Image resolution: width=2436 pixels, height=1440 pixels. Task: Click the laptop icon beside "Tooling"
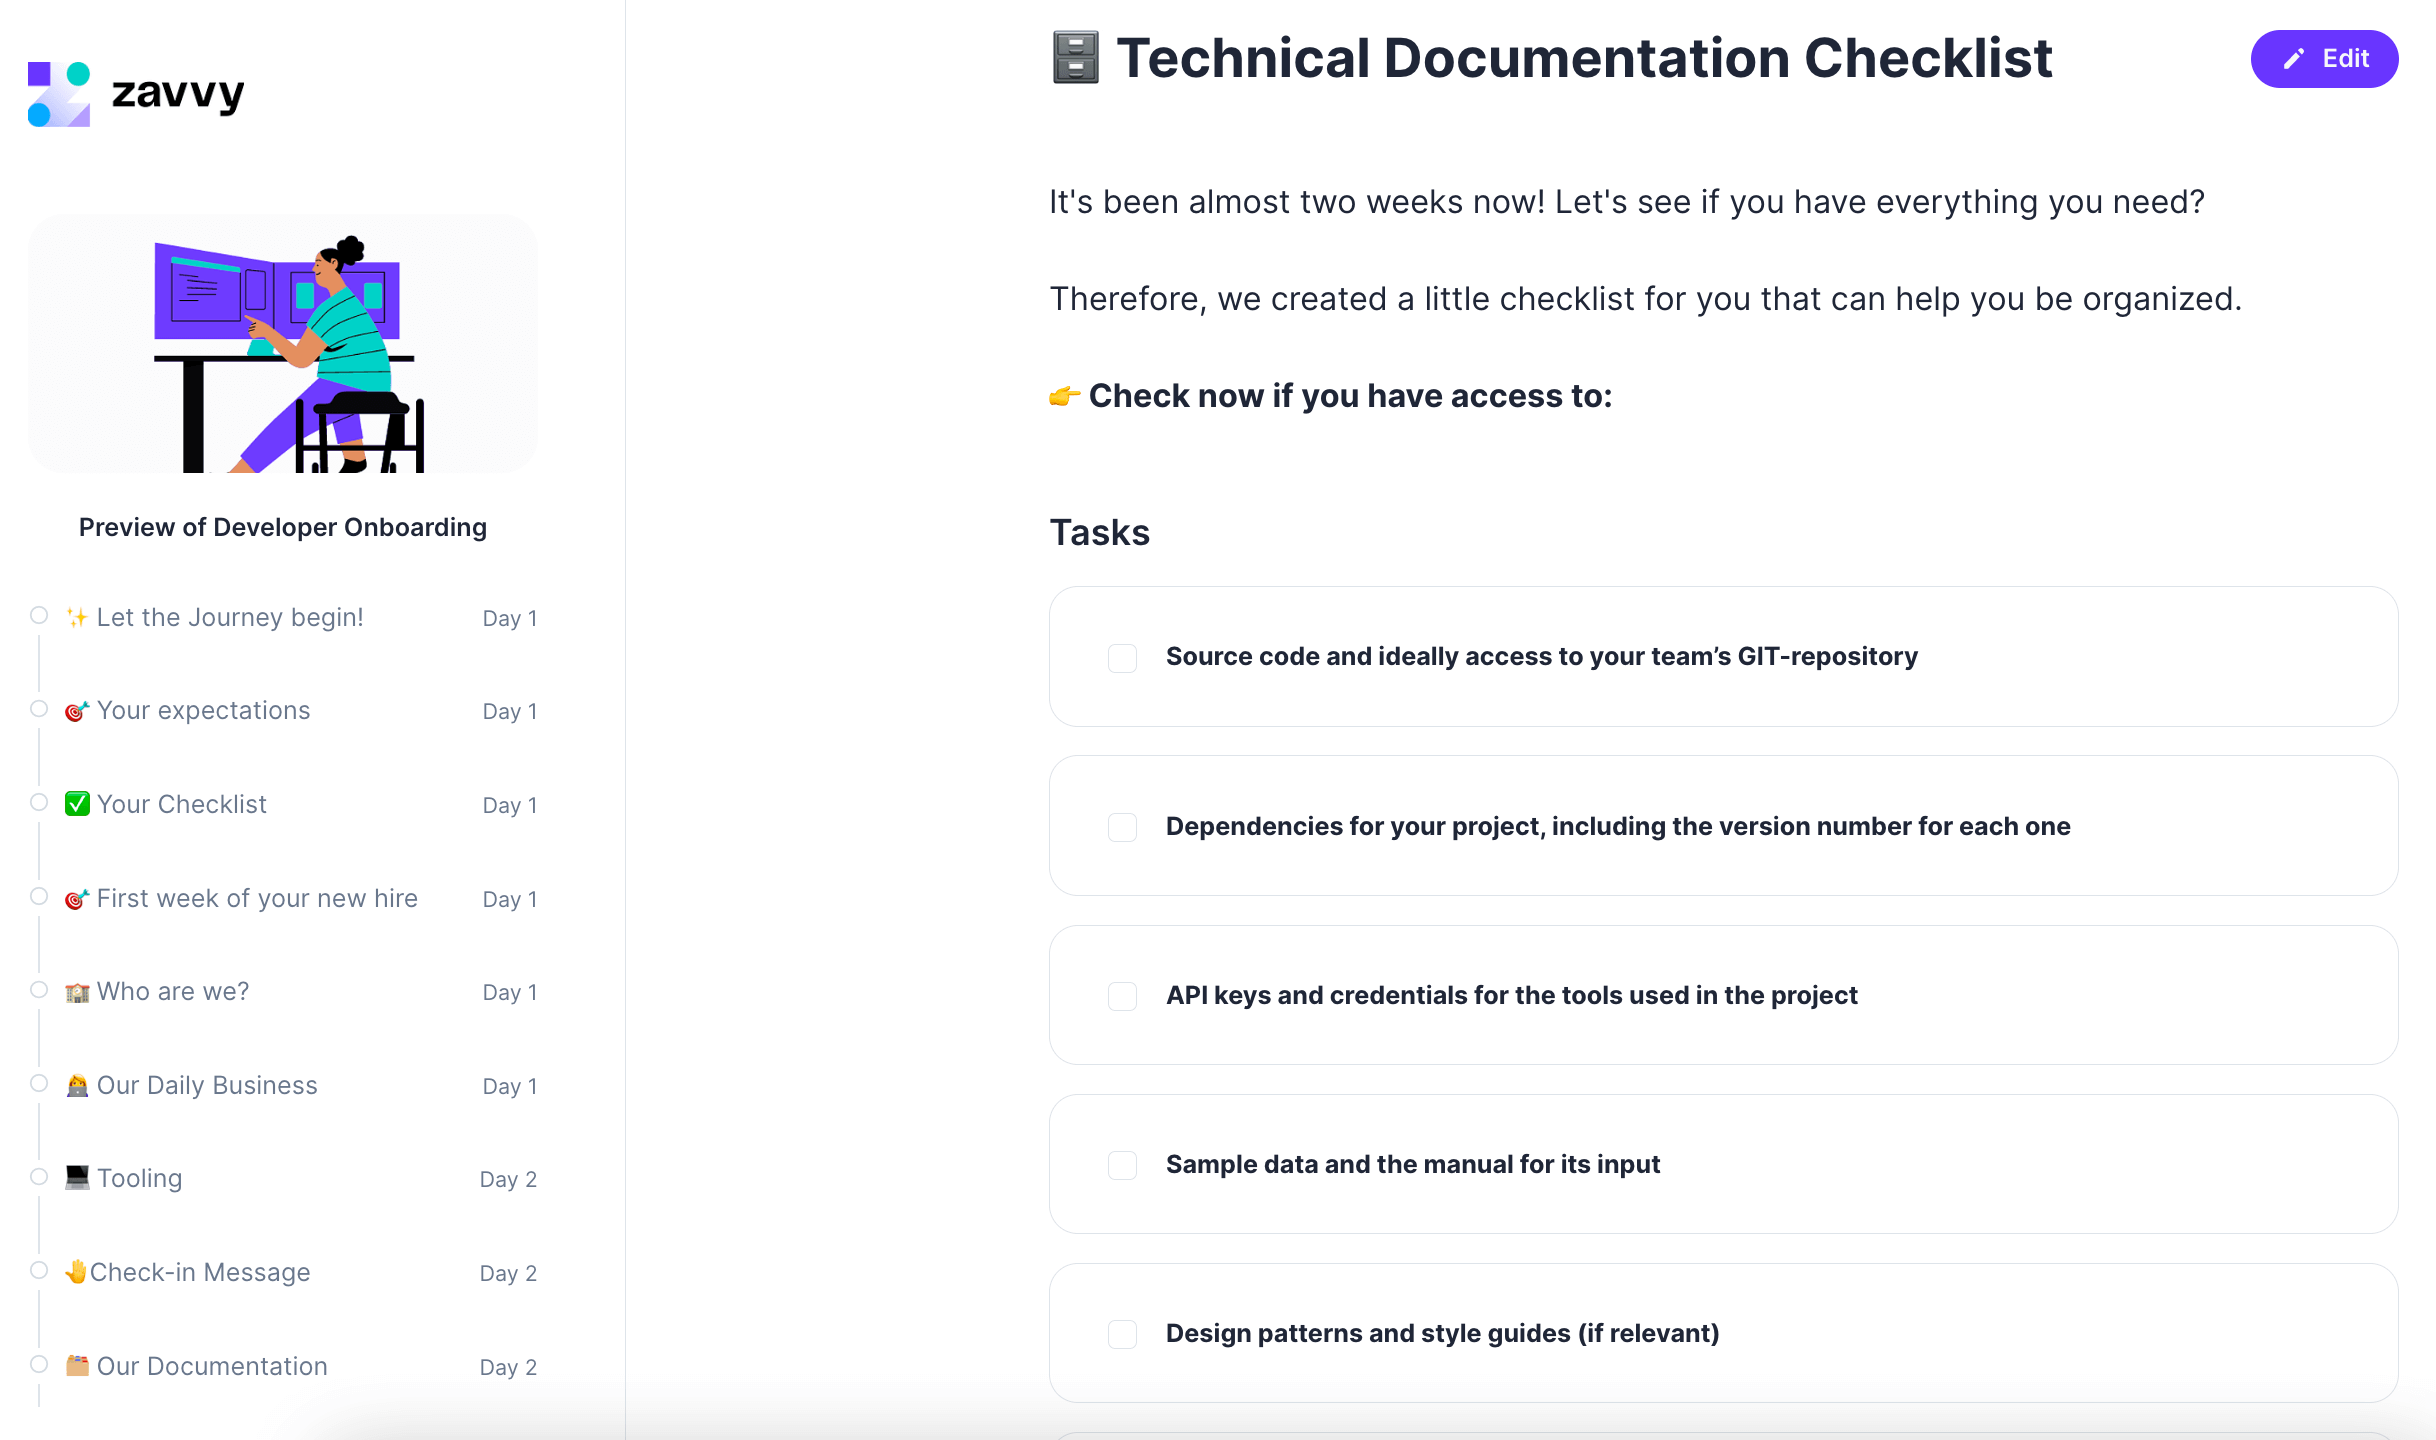pyautogui.click(x=78, y=1178)
